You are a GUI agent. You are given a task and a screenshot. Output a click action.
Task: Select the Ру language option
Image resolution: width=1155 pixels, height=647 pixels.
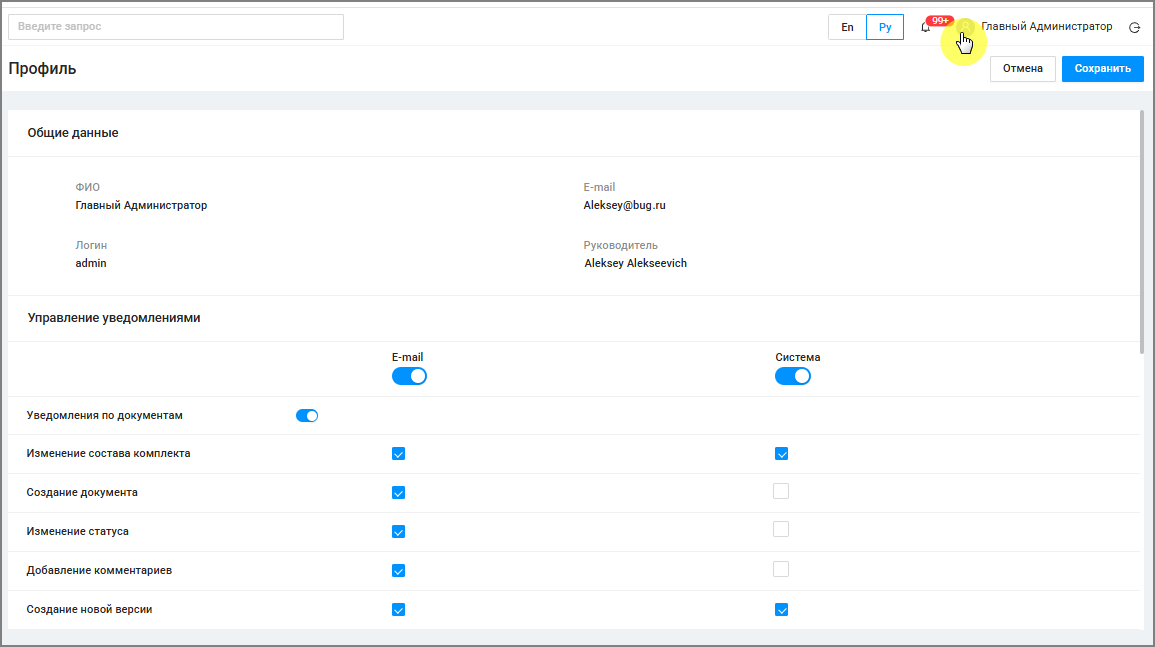tap(885, 27)
